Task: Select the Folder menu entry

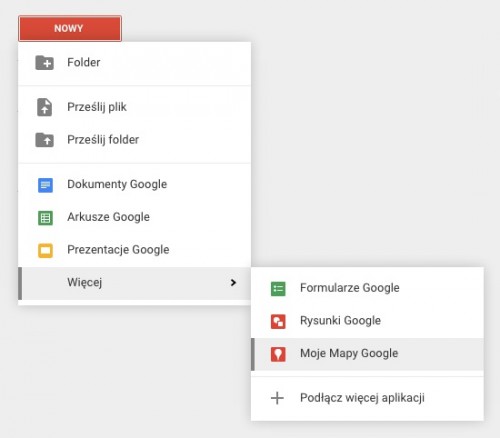Action: tap(134, 63)
